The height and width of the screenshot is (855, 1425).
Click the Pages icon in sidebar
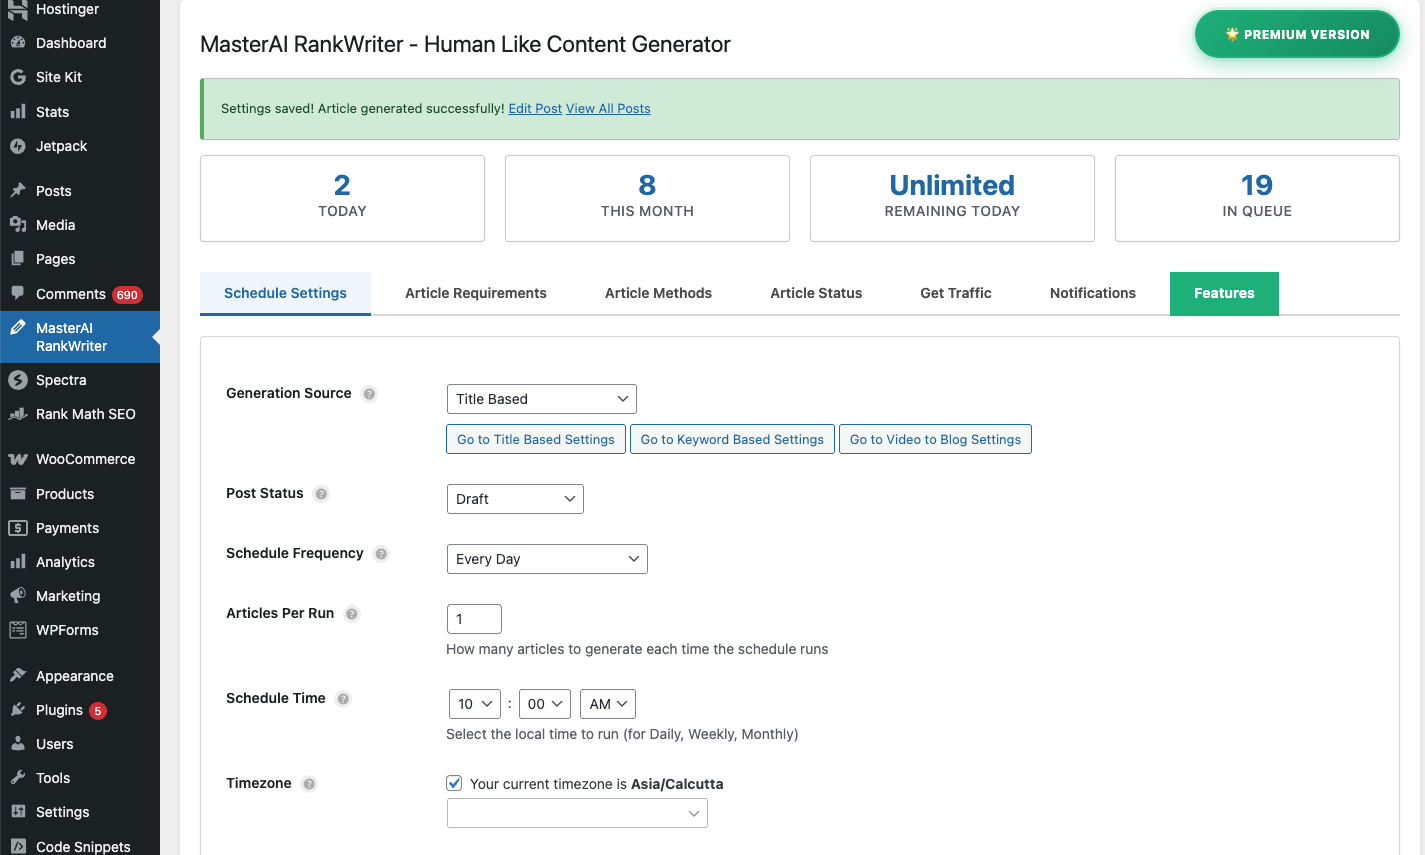tap(18, 259)
